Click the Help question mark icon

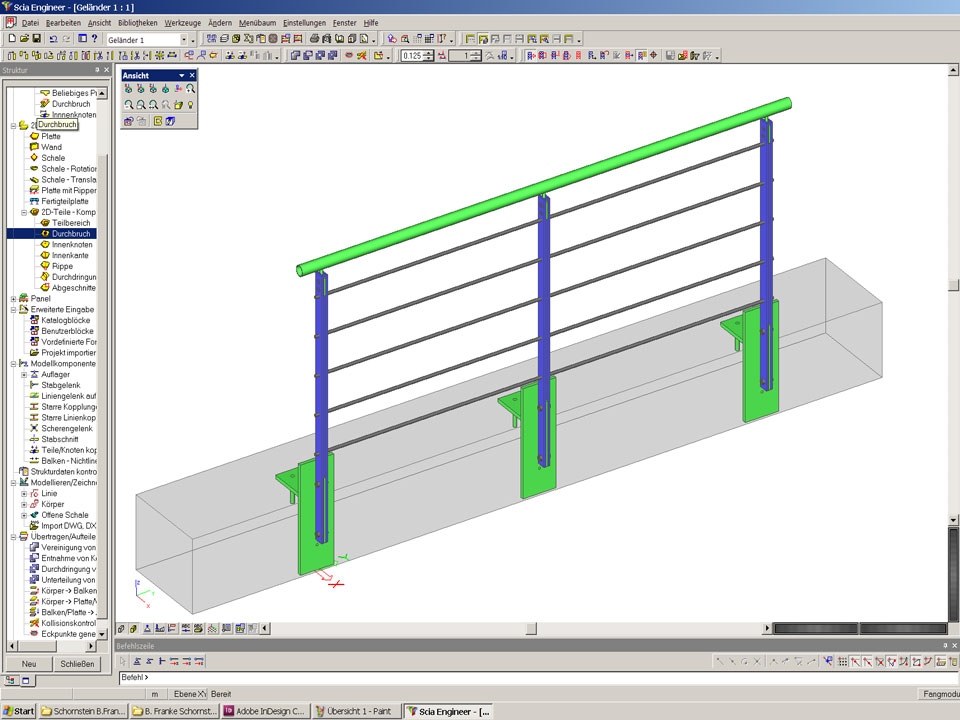pos(94,39)
